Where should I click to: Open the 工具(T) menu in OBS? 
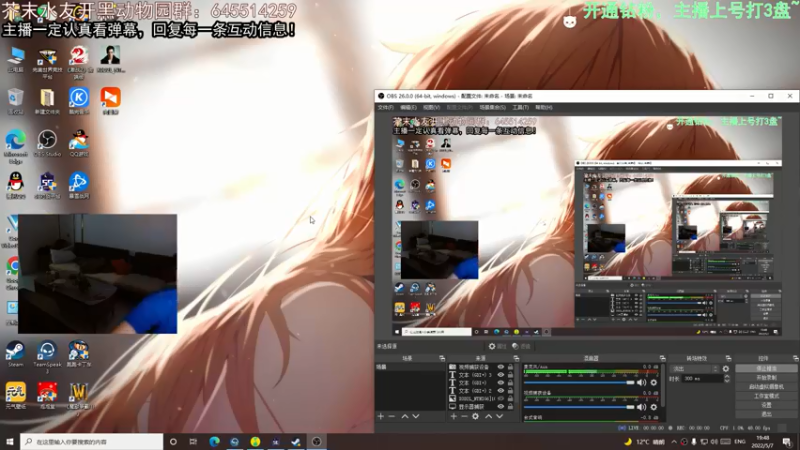pos(520,108)
